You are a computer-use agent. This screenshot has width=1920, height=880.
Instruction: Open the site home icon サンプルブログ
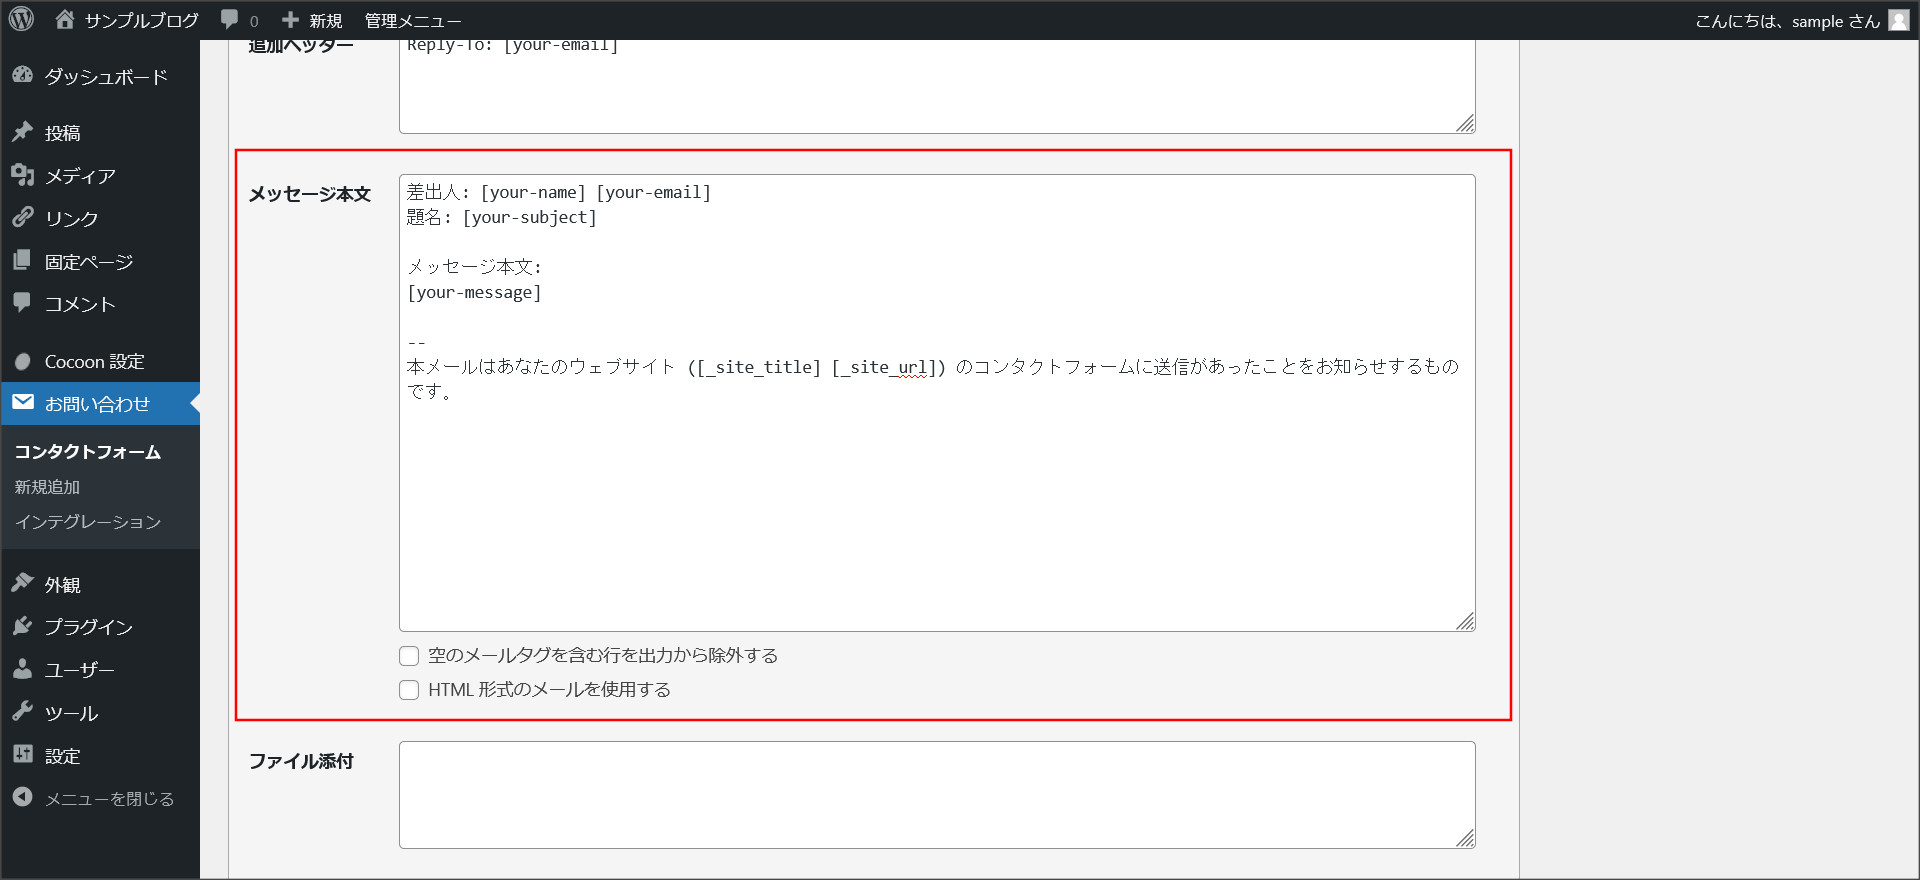[x=65, y=19]
